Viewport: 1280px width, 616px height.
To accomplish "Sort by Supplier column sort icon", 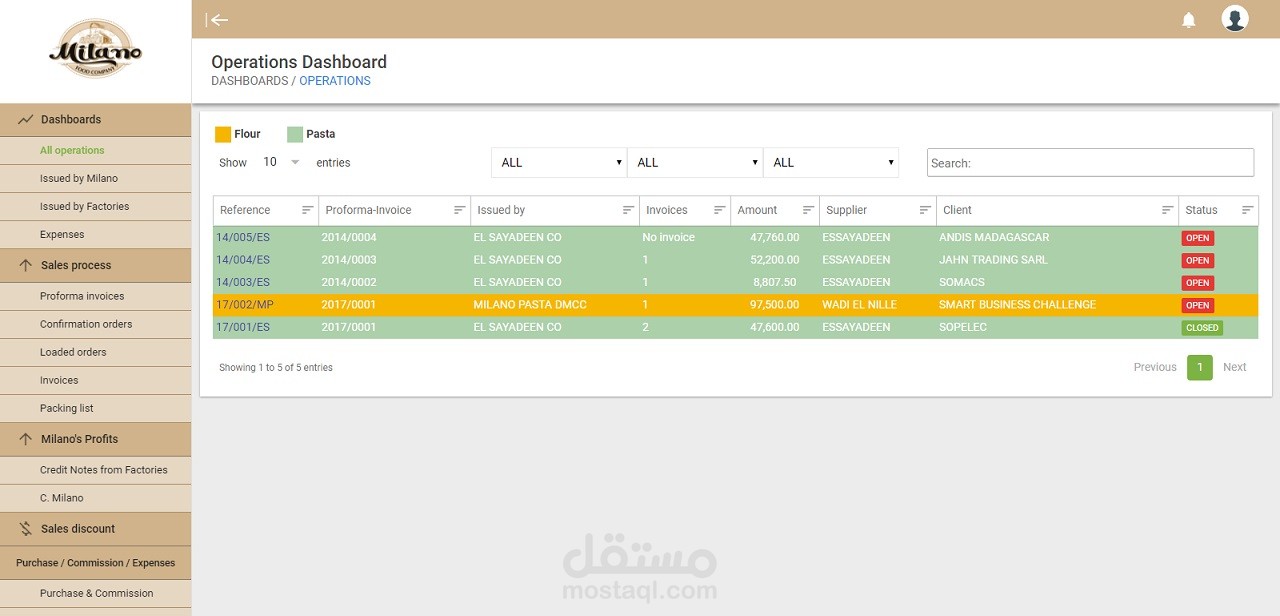I will click(926, 210).
